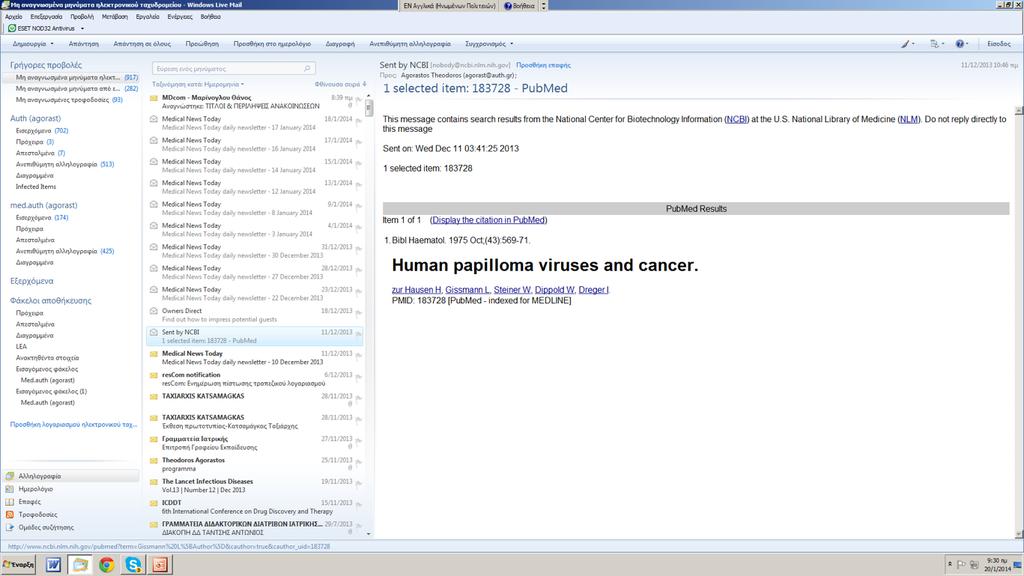Open the Εργαλεία menu
Viewport: 1024px width, 576px height.
148,16
